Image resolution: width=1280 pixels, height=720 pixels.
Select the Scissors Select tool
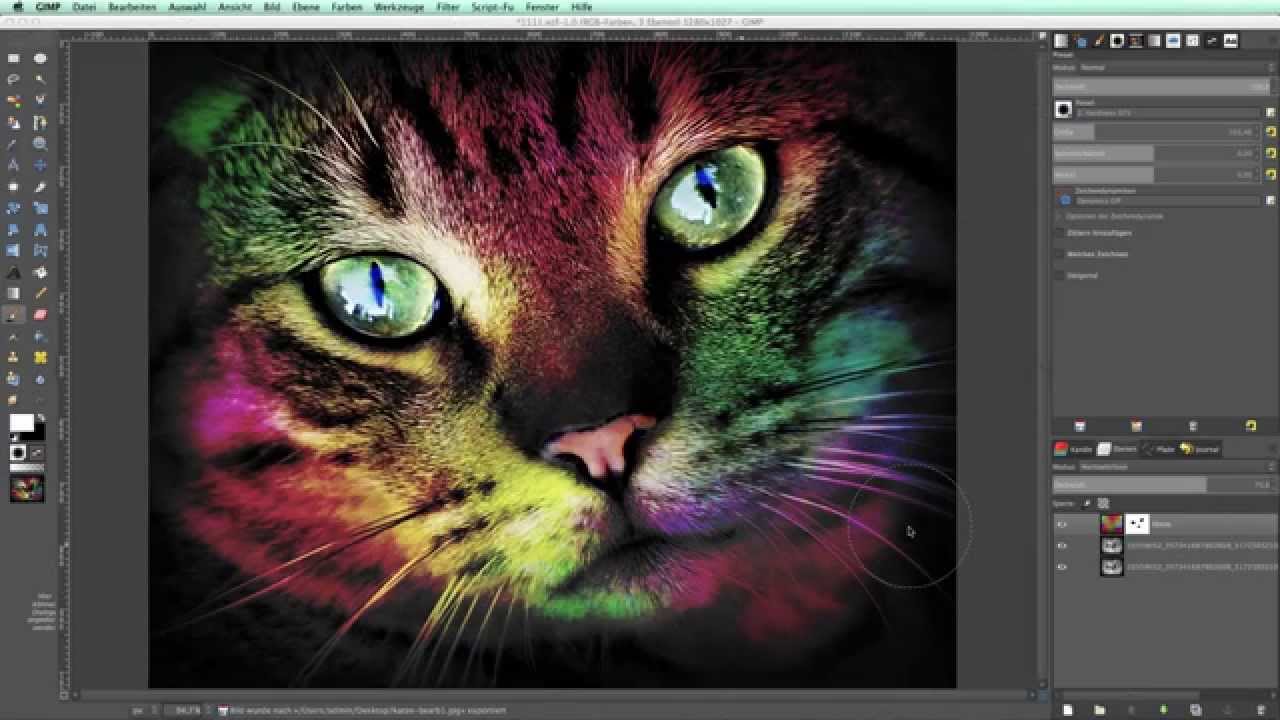pyautogui.click(x=40, y=101)
